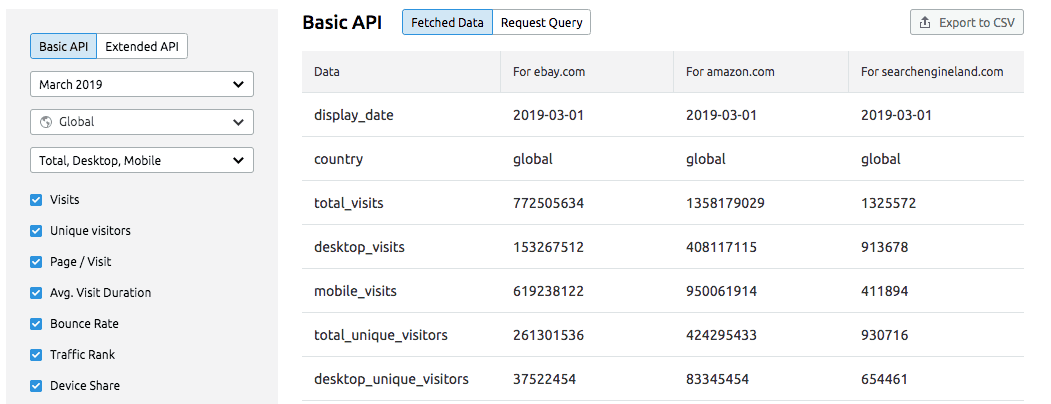Click the ebay desktop visits value 153267512
The width and height of the screenshot is (1051, 404).
tap(548, 247)
